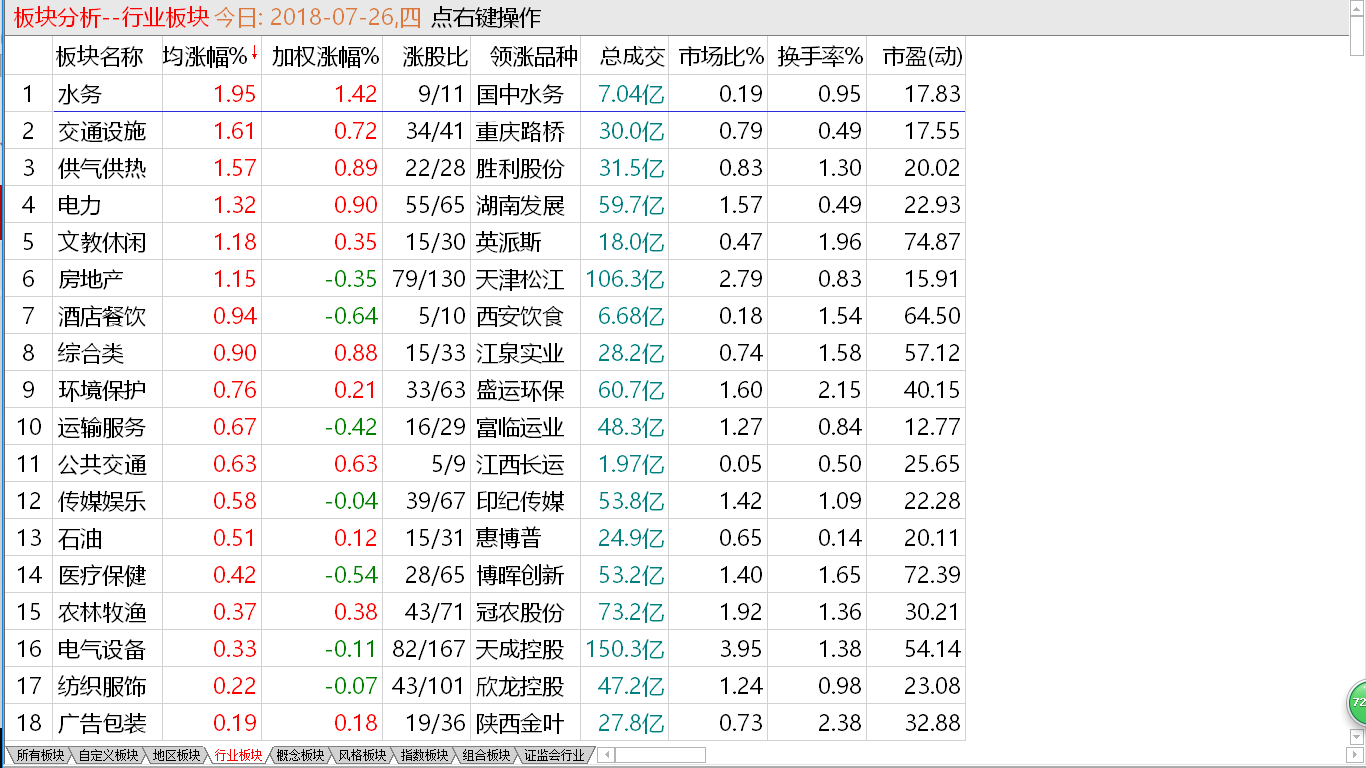Select the 综合类 sector
Screen dimensions: 1366x768
[91, 353]
